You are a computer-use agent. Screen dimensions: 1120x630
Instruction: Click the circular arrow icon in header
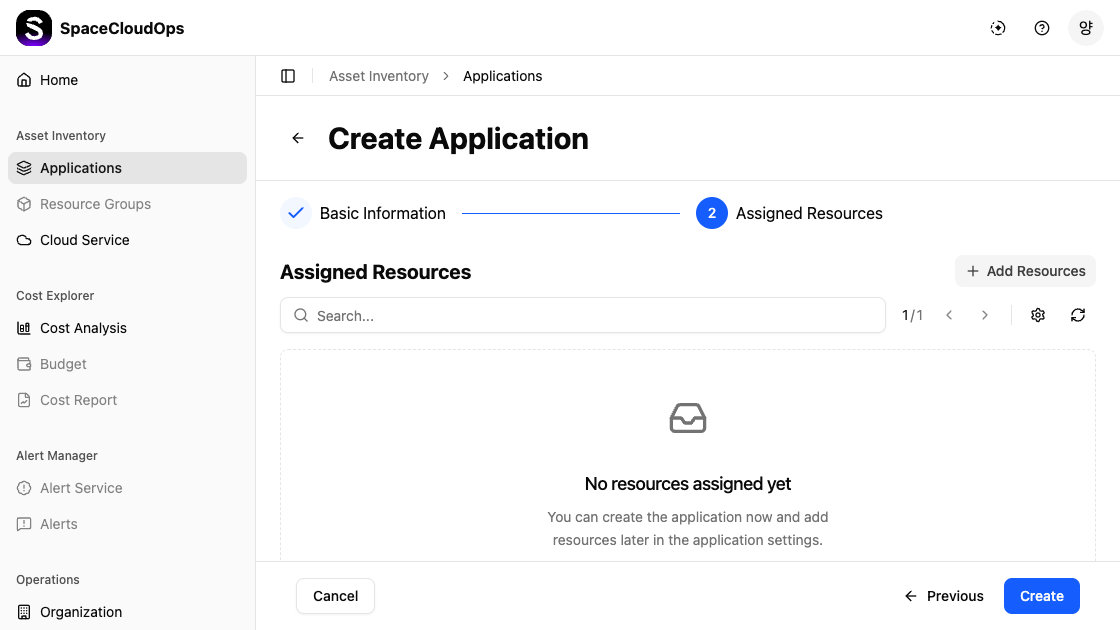click(998, 28)
